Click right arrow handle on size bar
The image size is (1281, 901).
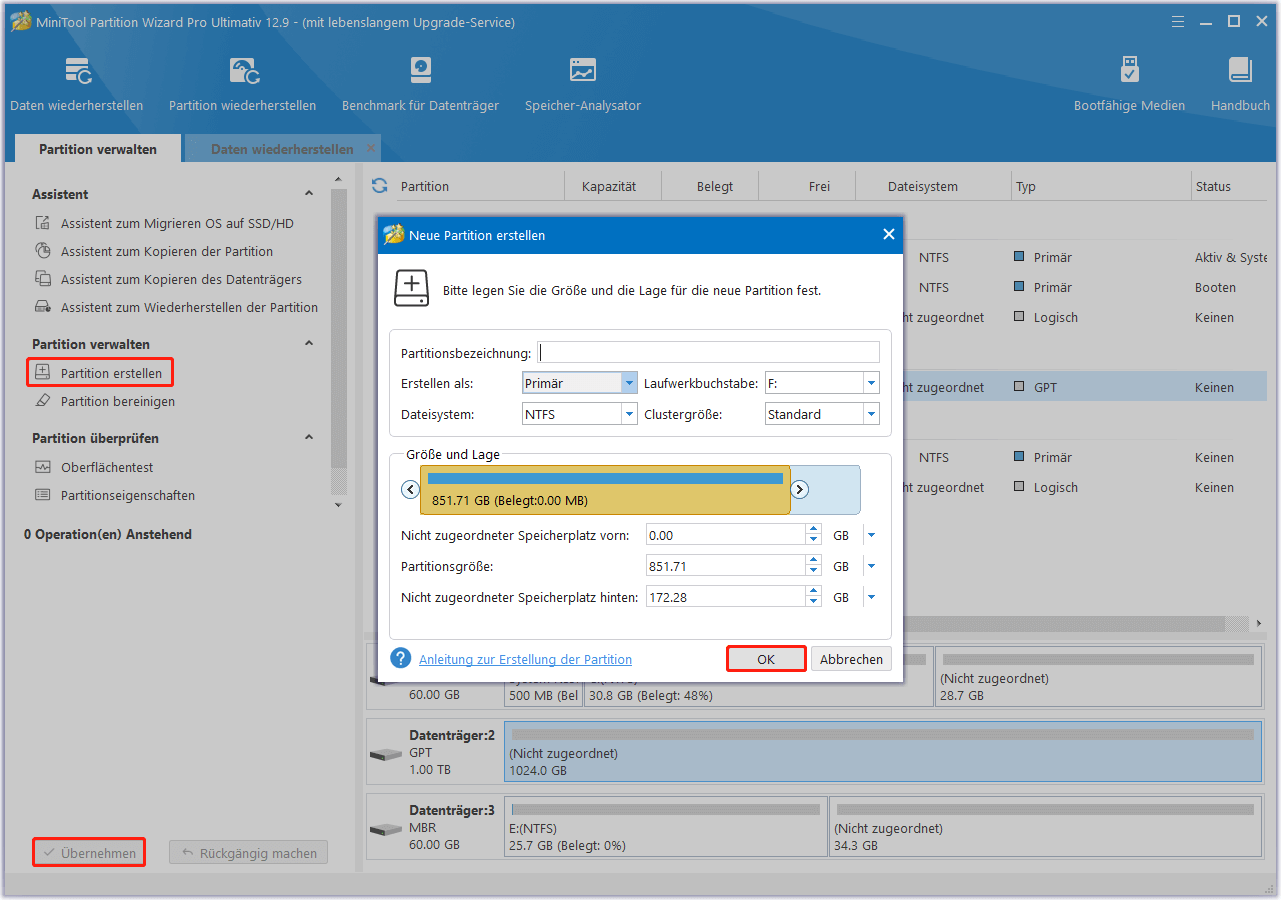pos(800,490)
